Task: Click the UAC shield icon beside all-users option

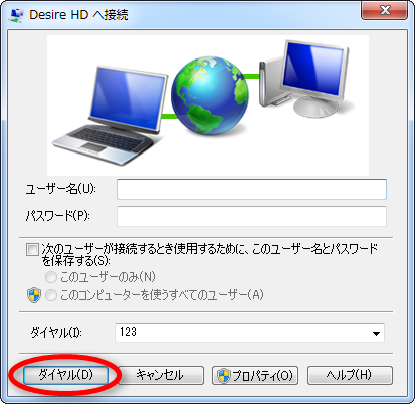Action: pyautogui.click(x=34, y=295)
